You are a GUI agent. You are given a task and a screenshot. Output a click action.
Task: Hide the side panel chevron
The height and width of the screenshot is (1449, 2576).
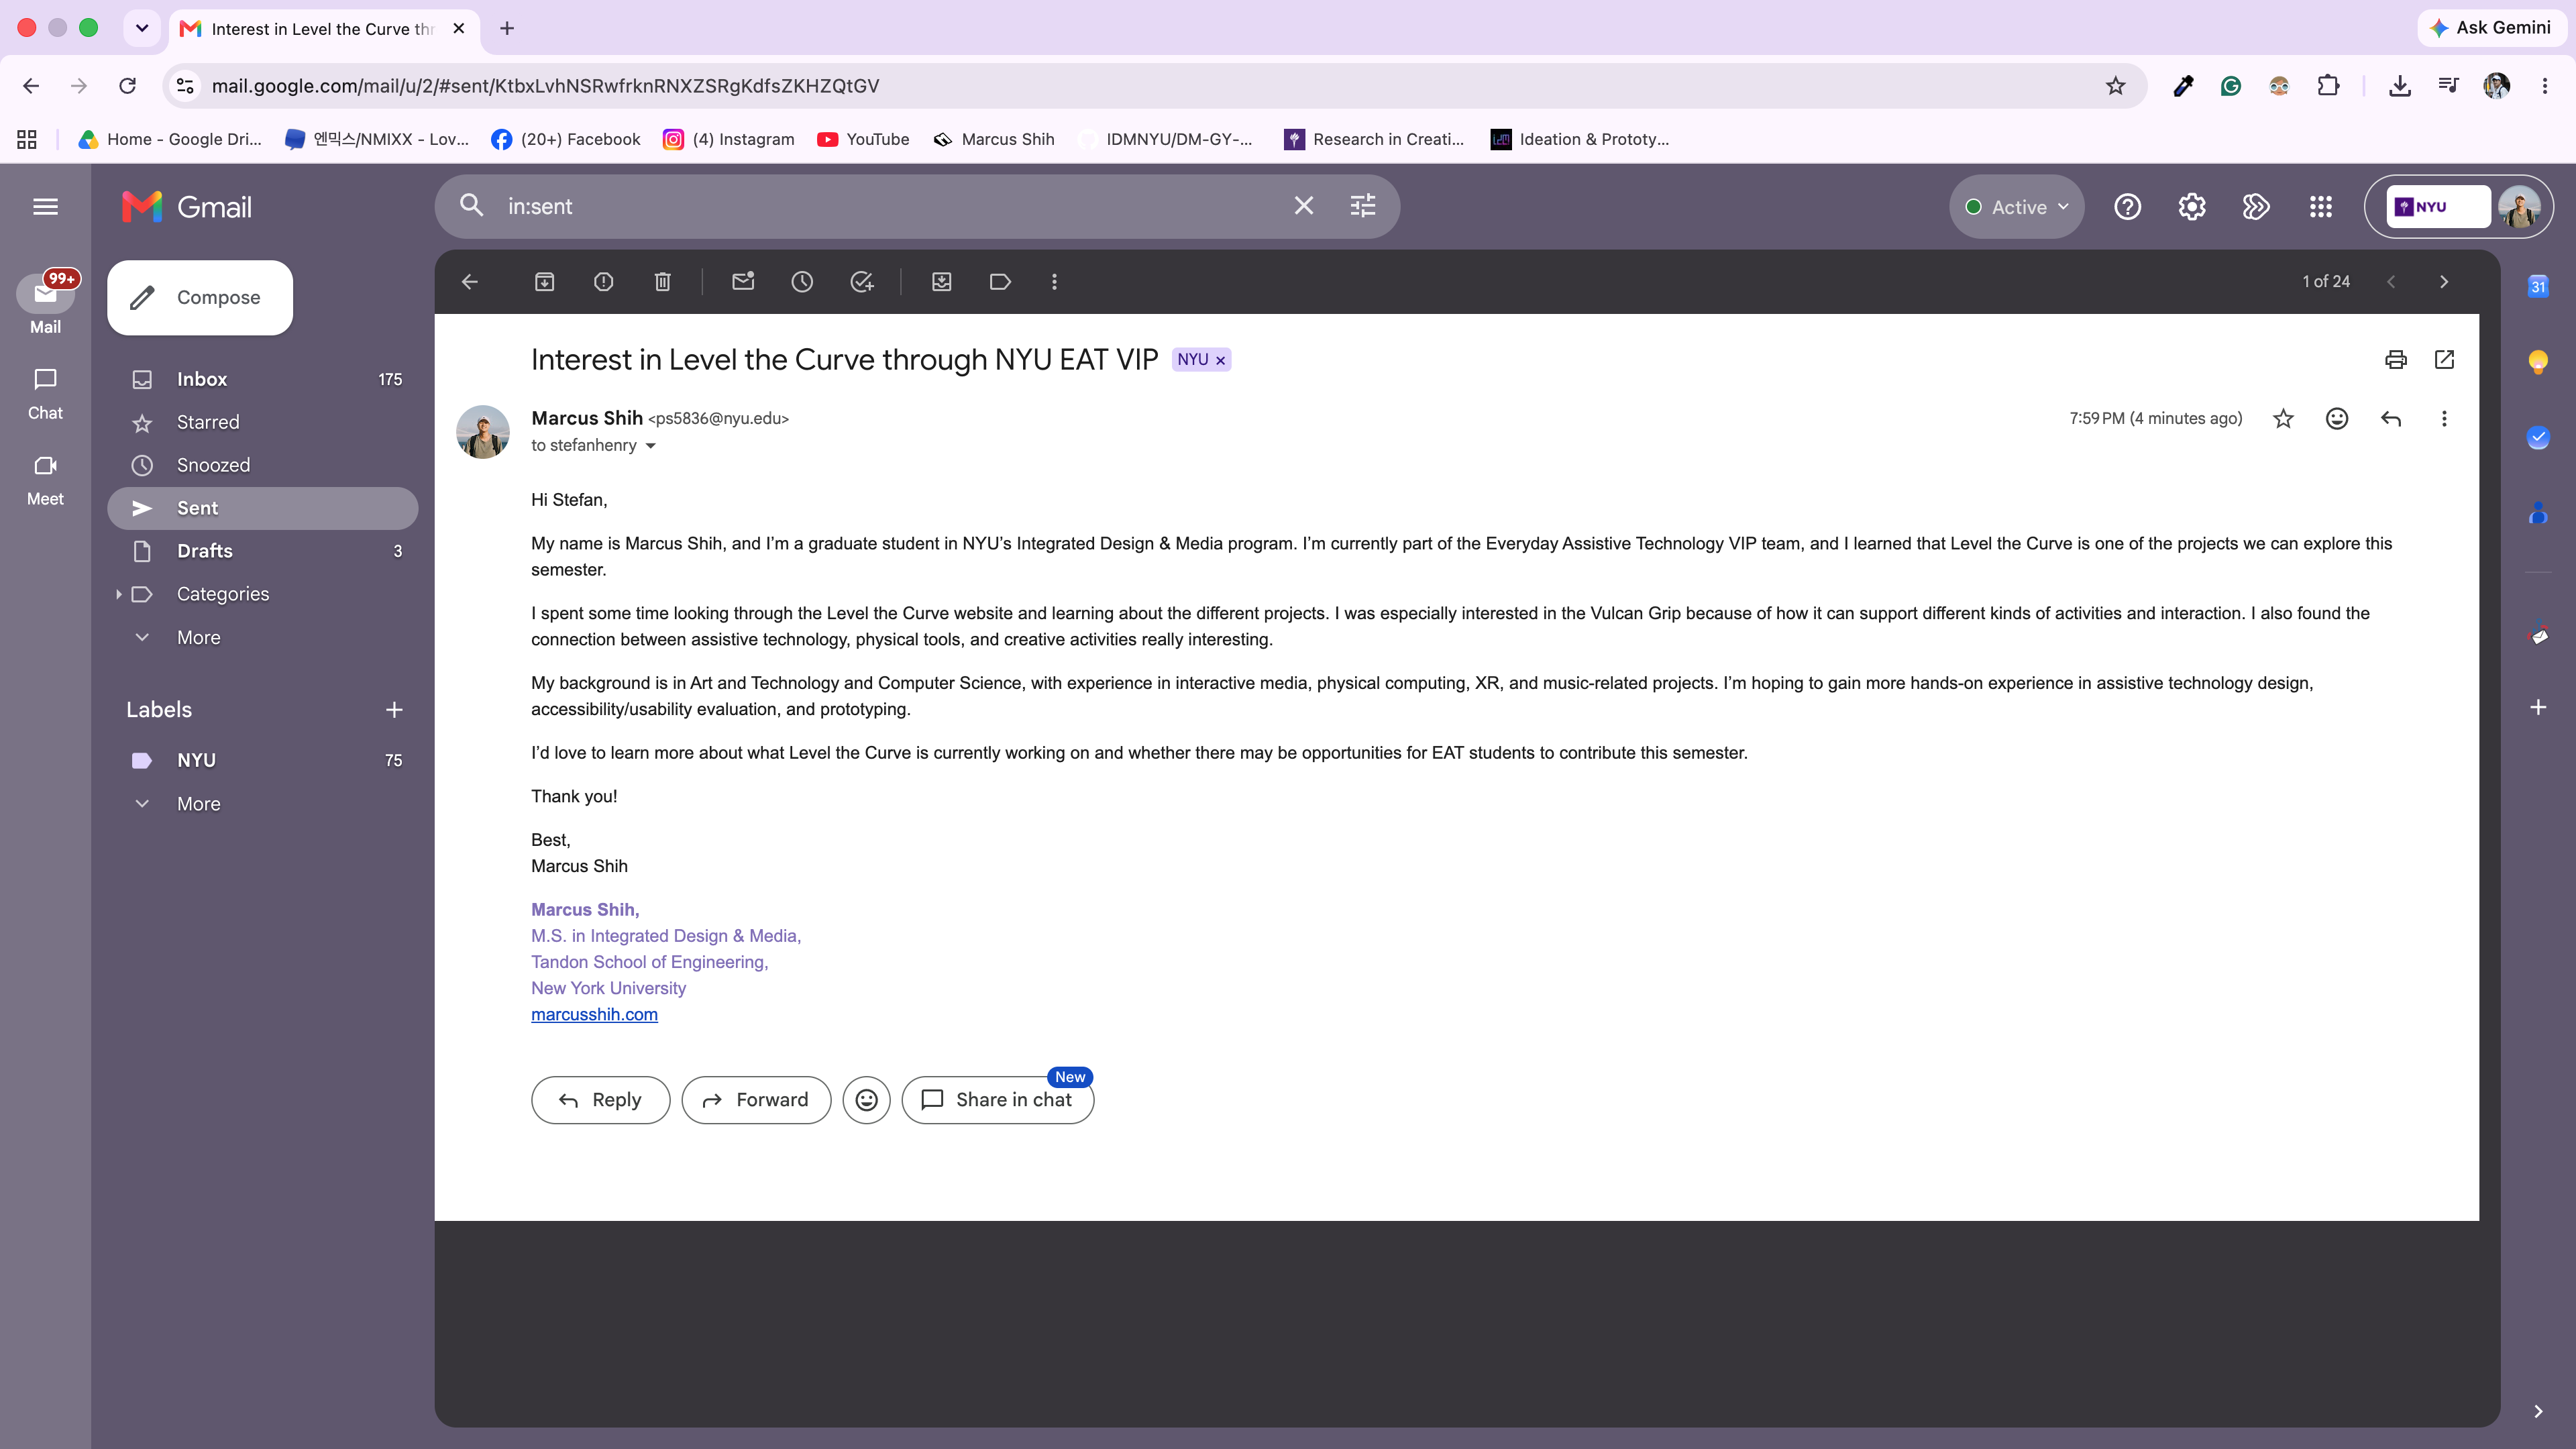click(2538, 1412)
